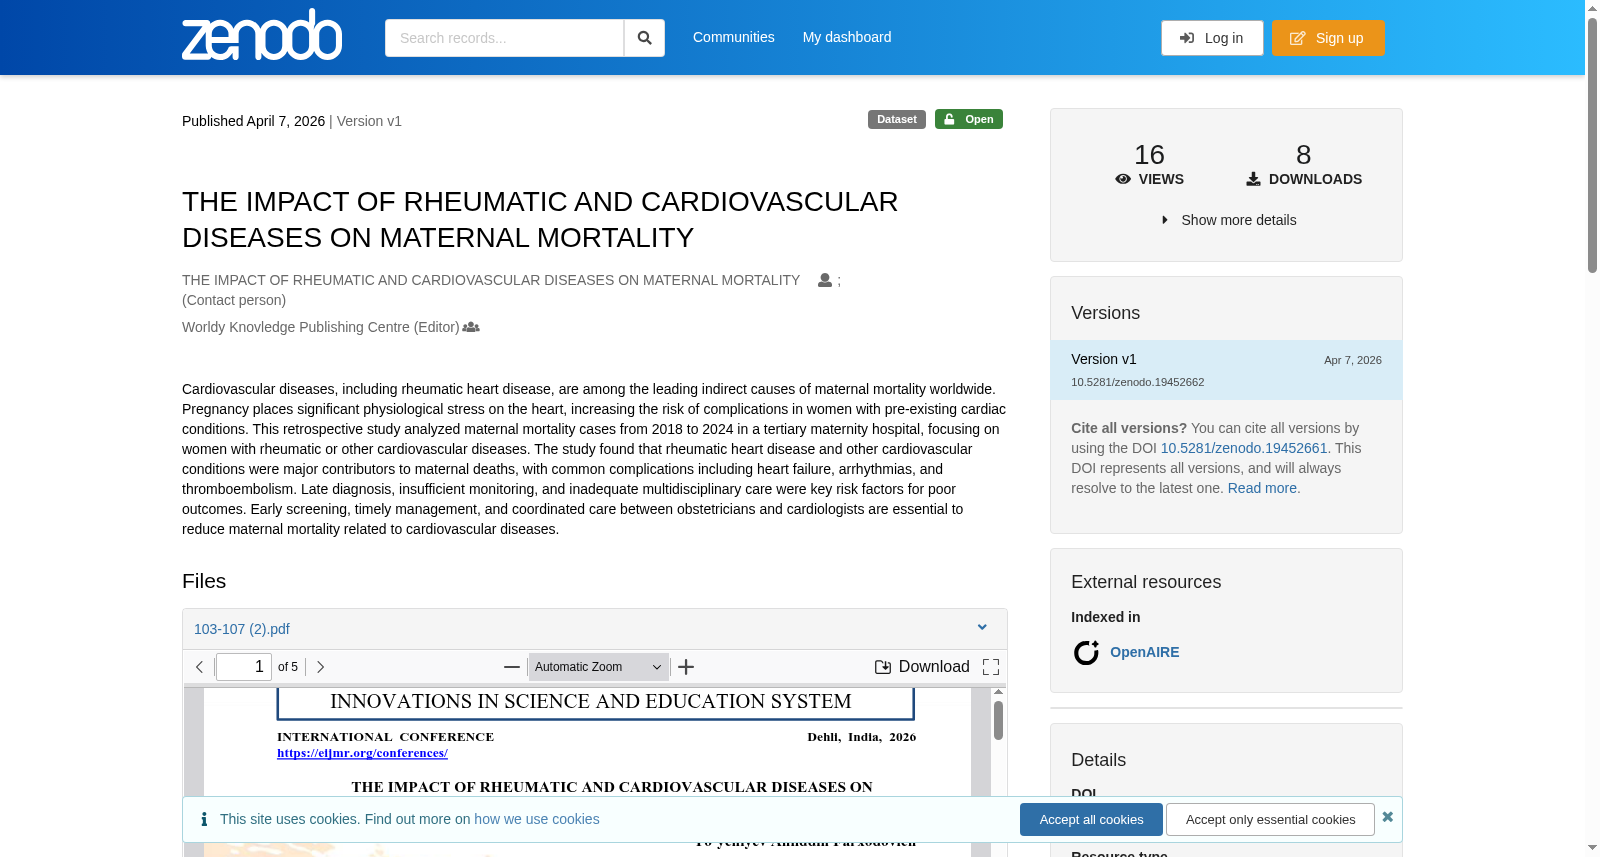1600x857 pixels.
Task: Click the Search records input field
Action: (504, 38)
